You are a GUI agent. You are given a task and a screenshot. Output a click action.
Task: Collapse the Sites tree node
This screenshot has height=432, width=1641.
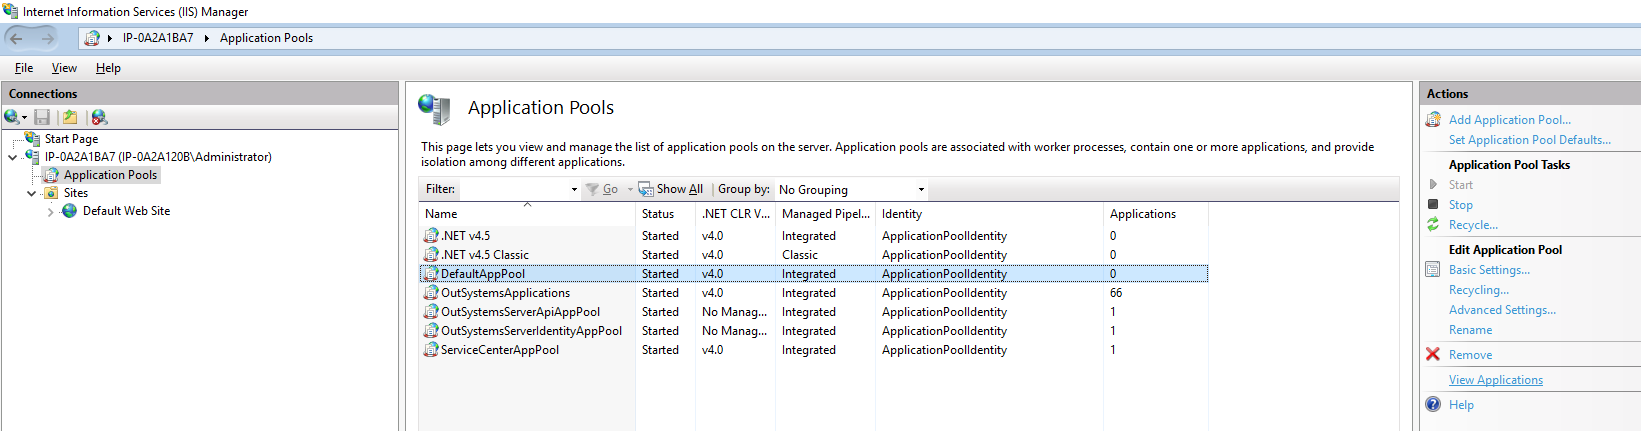pyautogui.click(x=31, y=193)
